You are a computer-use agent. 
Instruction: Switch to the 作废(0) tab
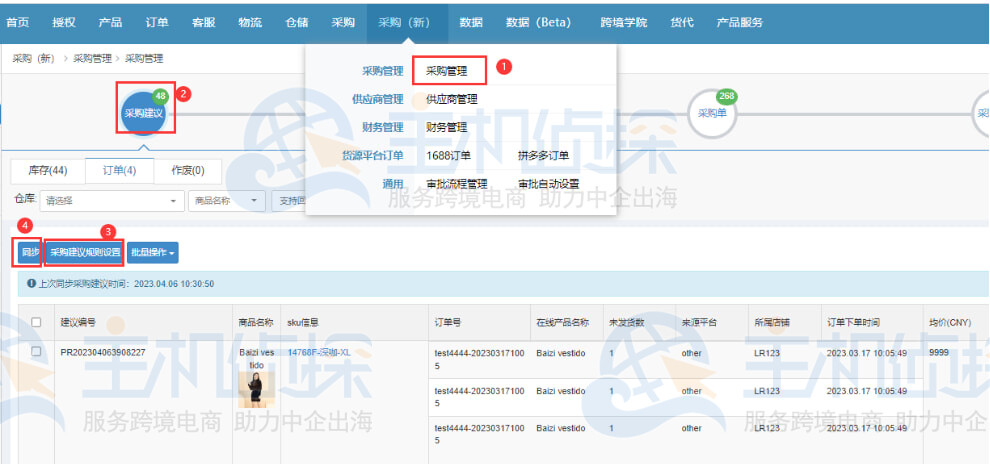coord(188,171)
